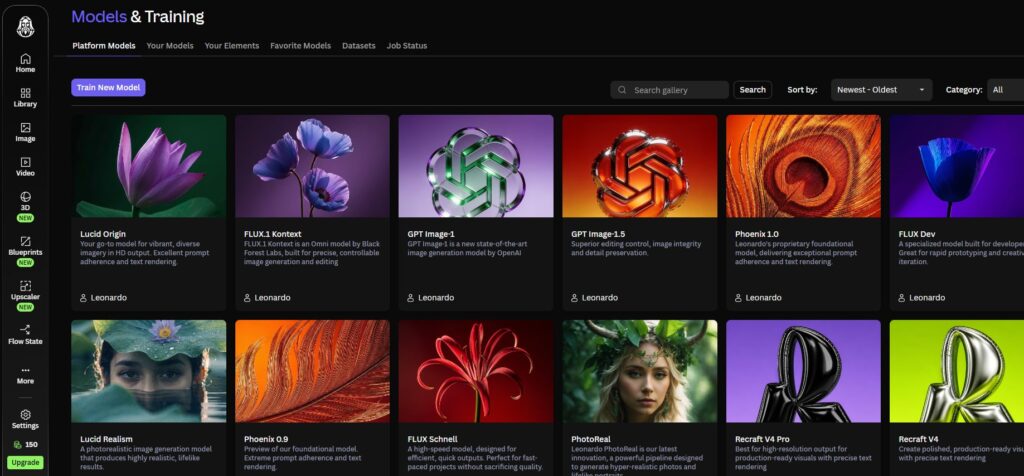Switch to Platform Models tab
The width and height of the screenshot is (1024, 476).
coord(104,46)
